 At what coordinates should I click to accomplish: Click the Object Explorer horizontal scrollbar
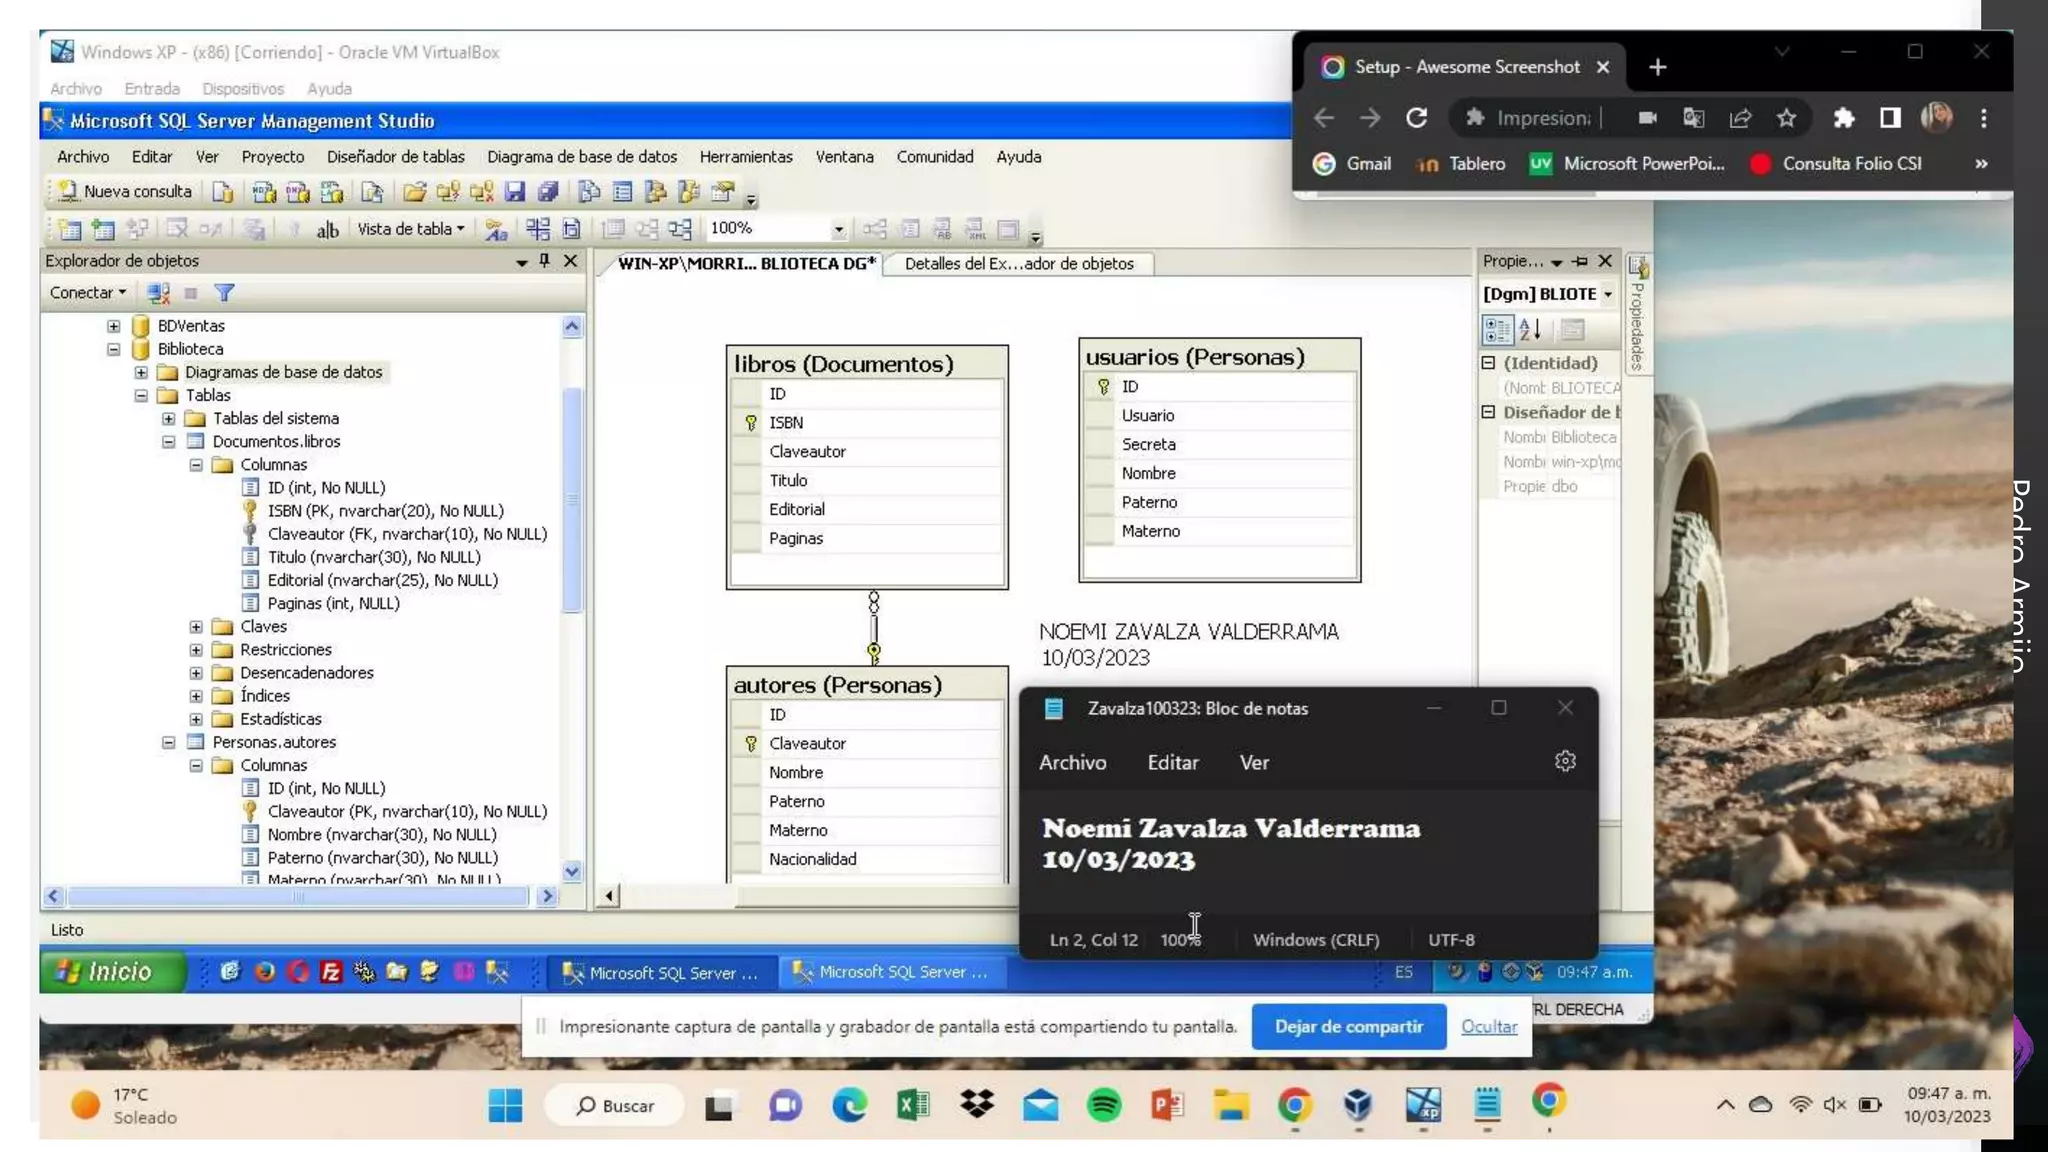(298, 896)
